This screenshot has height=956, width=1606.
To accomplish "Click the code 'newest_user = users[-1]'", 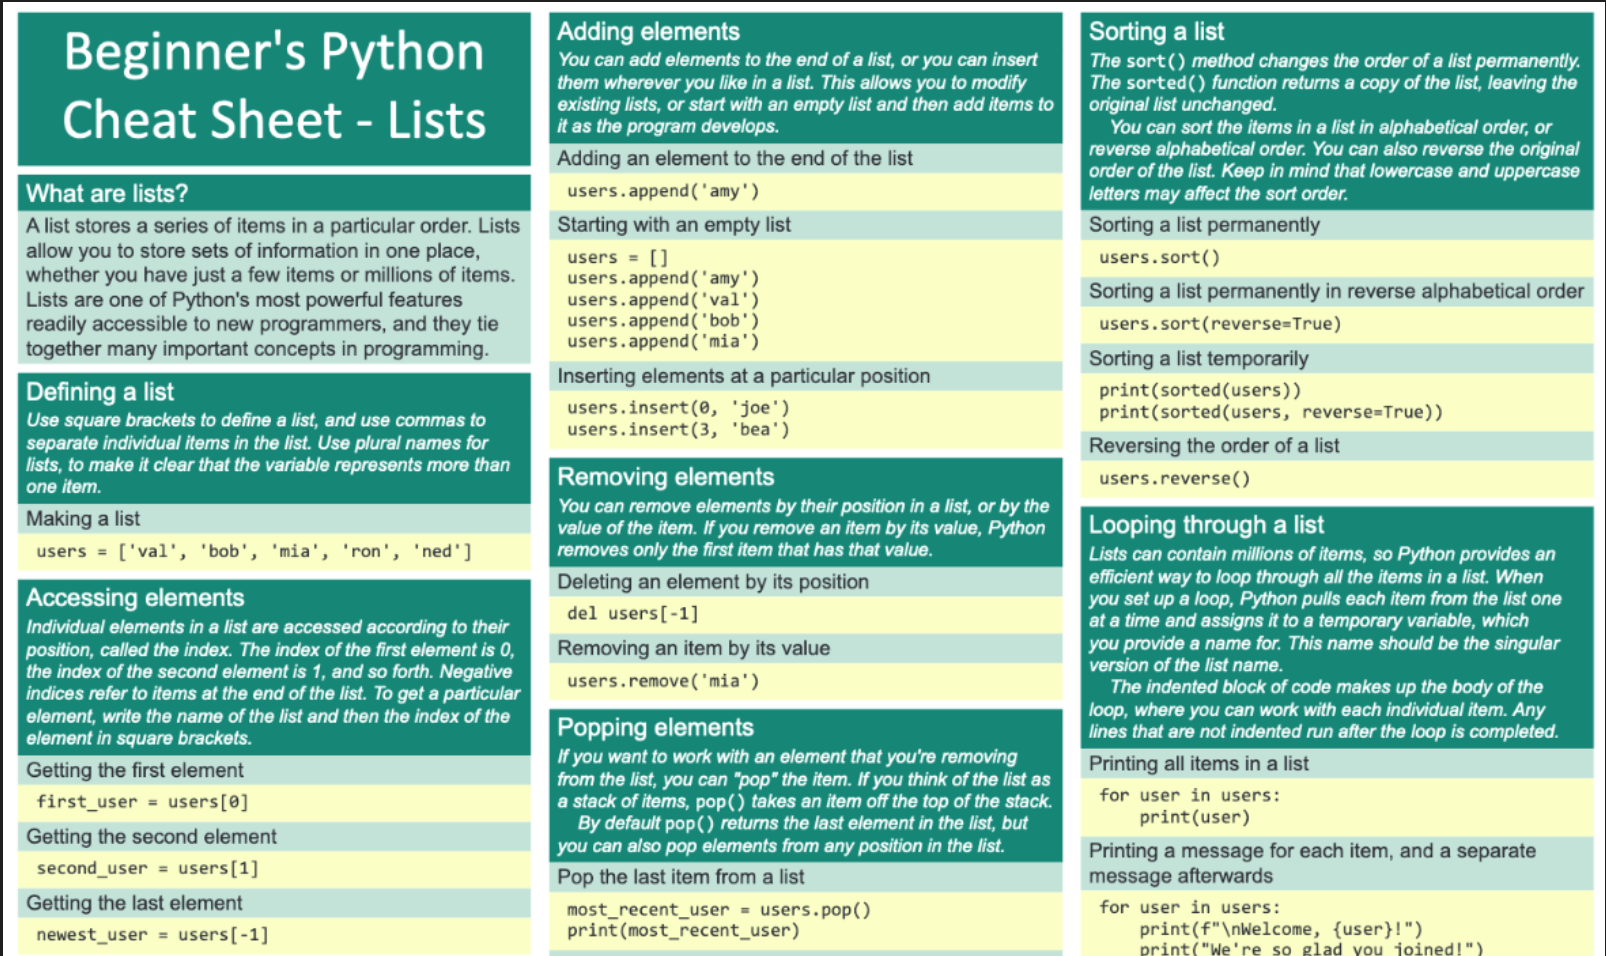I will tap(152, 935).
